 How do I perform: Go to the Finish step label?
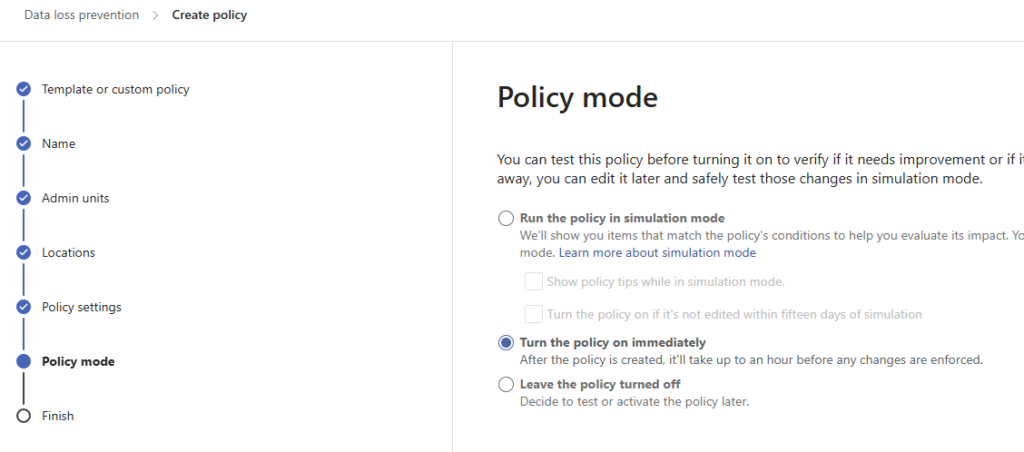(57, 416)
